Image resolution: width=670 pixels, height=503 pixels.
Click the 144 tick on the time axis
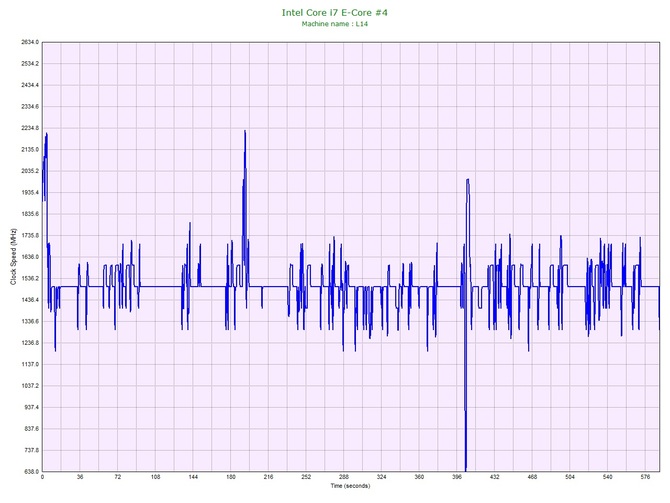(193, 477)
